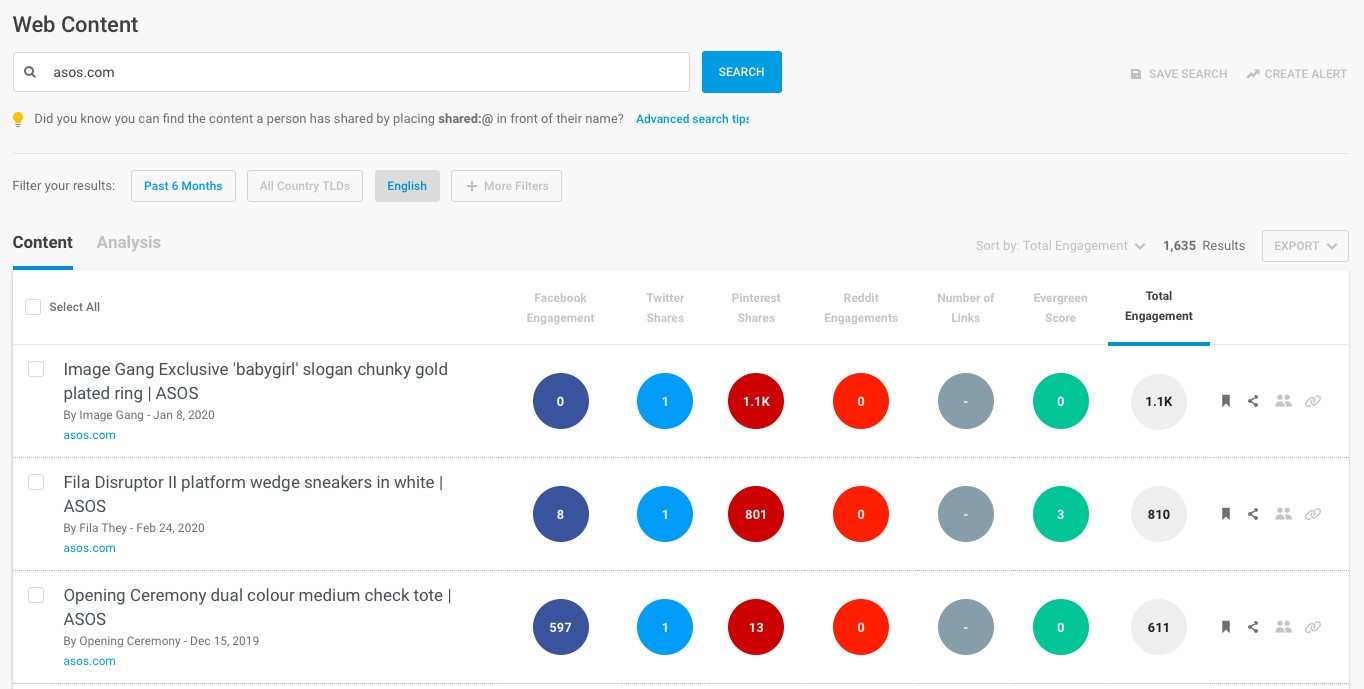View backlinks for the Fila Disruptor II article
The image size is (1364, 689).
pos(1313,514)
